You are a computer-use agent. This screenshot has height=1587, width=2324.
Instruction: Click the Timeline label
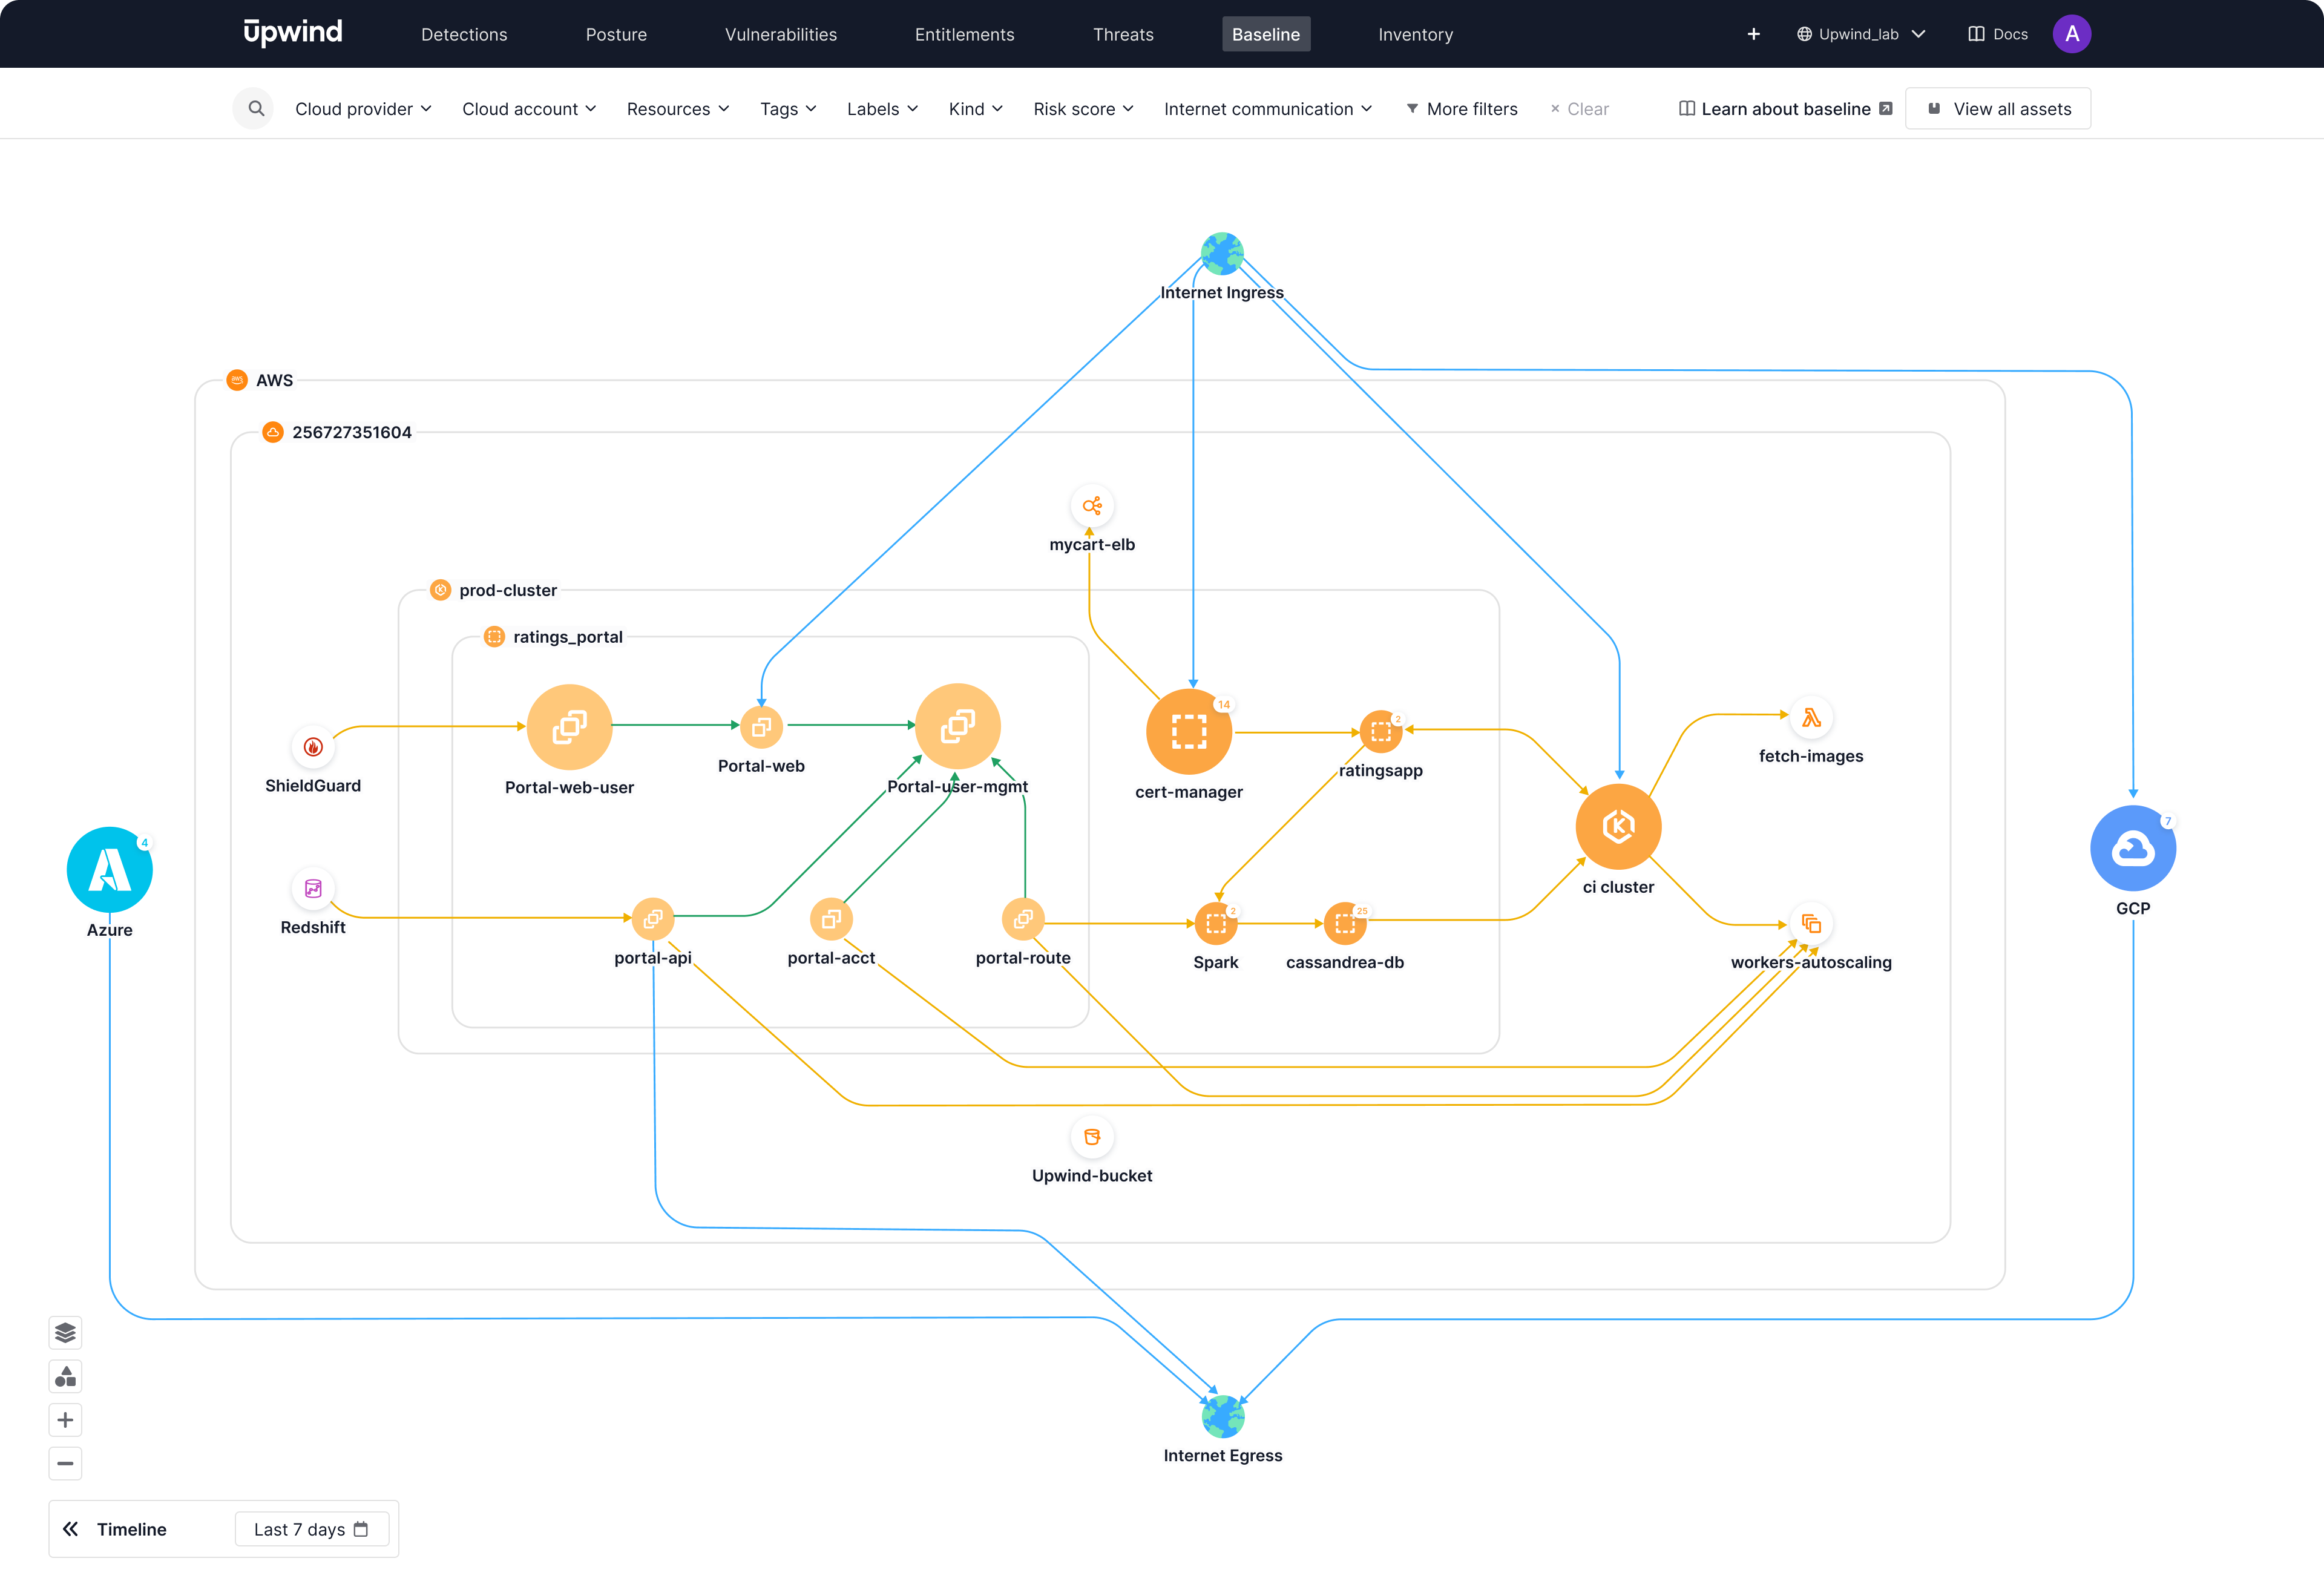click(131, 1529)
